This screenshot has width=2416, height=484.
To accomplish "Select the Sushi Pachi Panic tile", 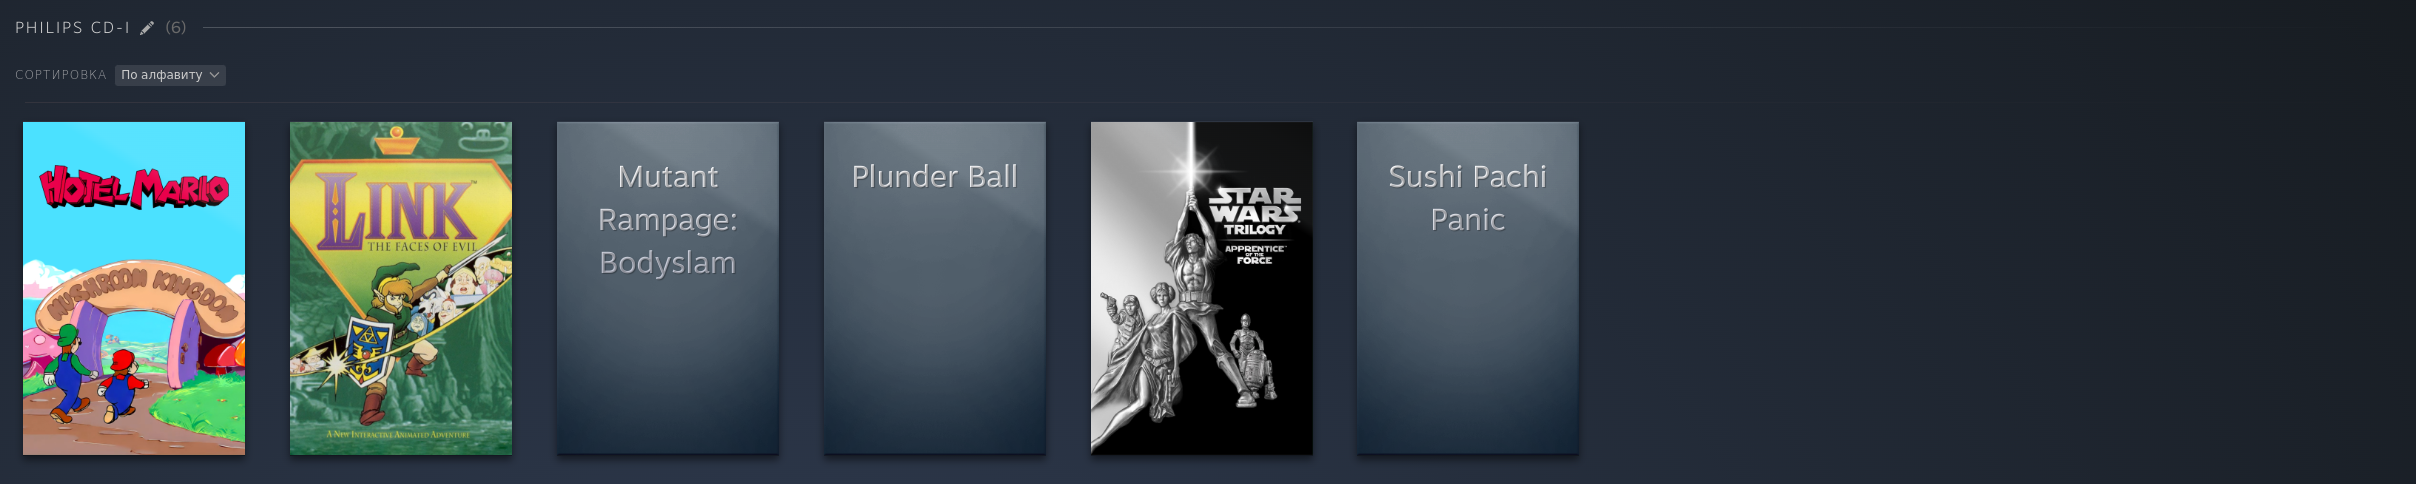I will tap(1468, 288).
